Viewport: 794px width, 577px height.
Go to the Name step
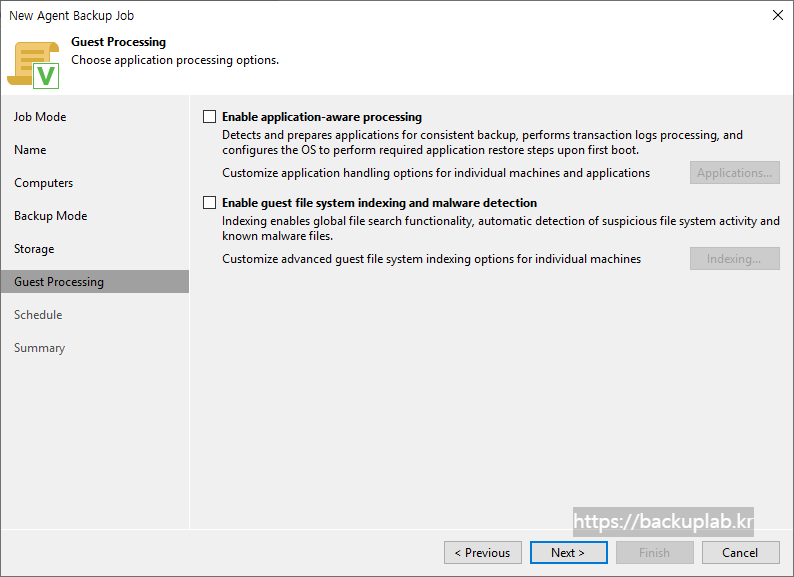pyautogui.click(x=30, y=150)
